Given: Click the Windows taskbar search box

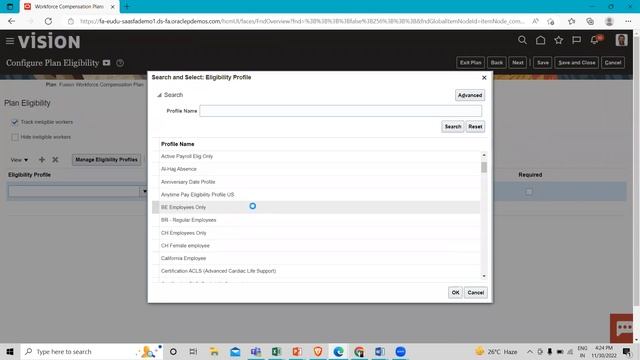Looking at the screenshot, I should tap(91, 351).
